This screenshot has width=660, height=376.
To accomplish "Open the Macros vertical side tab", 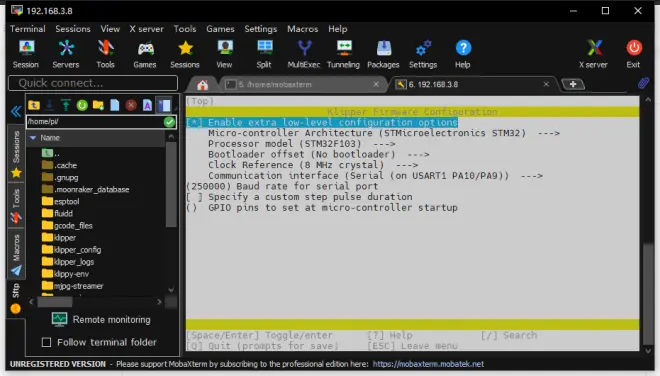I will (16, 254).
